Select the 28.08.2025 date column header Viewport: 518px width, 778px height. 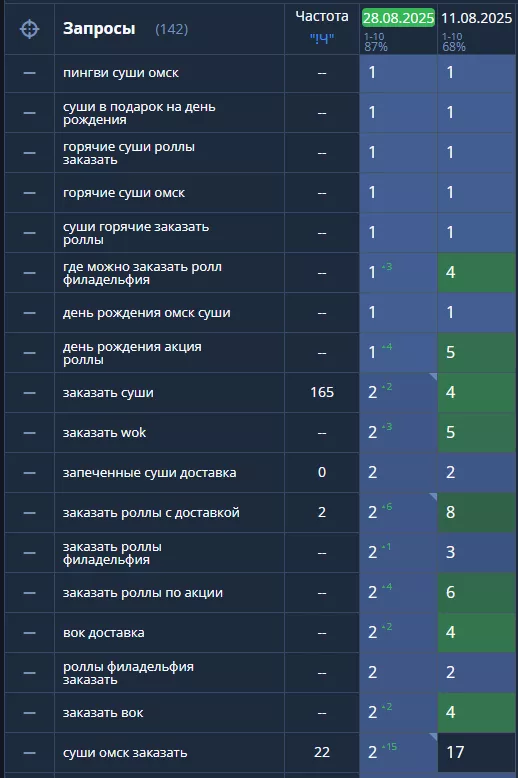point(398,18)
